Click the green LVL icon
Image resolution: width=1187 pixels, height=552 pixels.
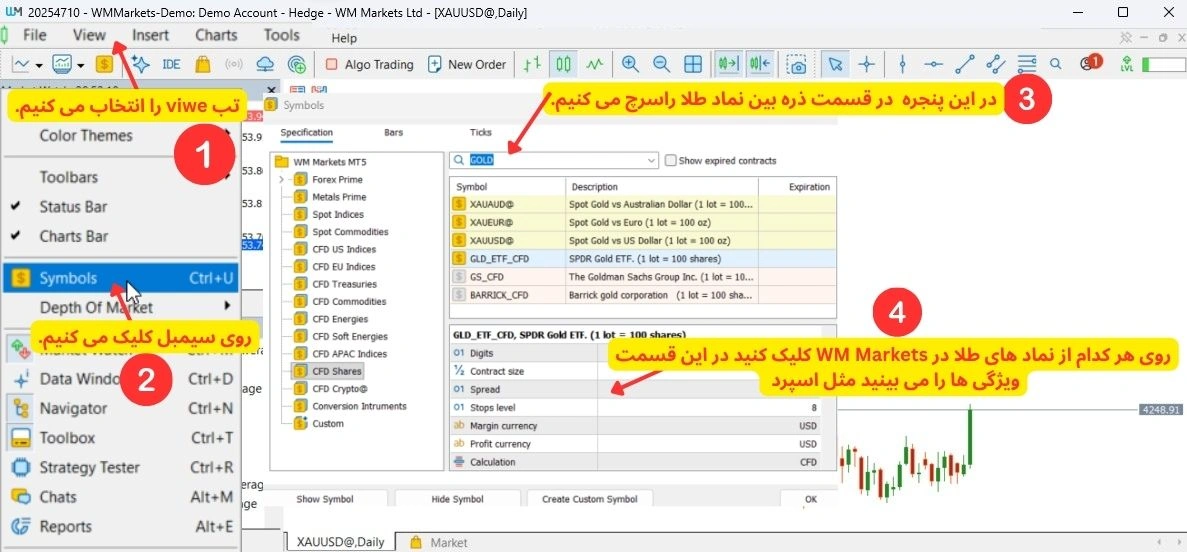tap(1127, 64)
